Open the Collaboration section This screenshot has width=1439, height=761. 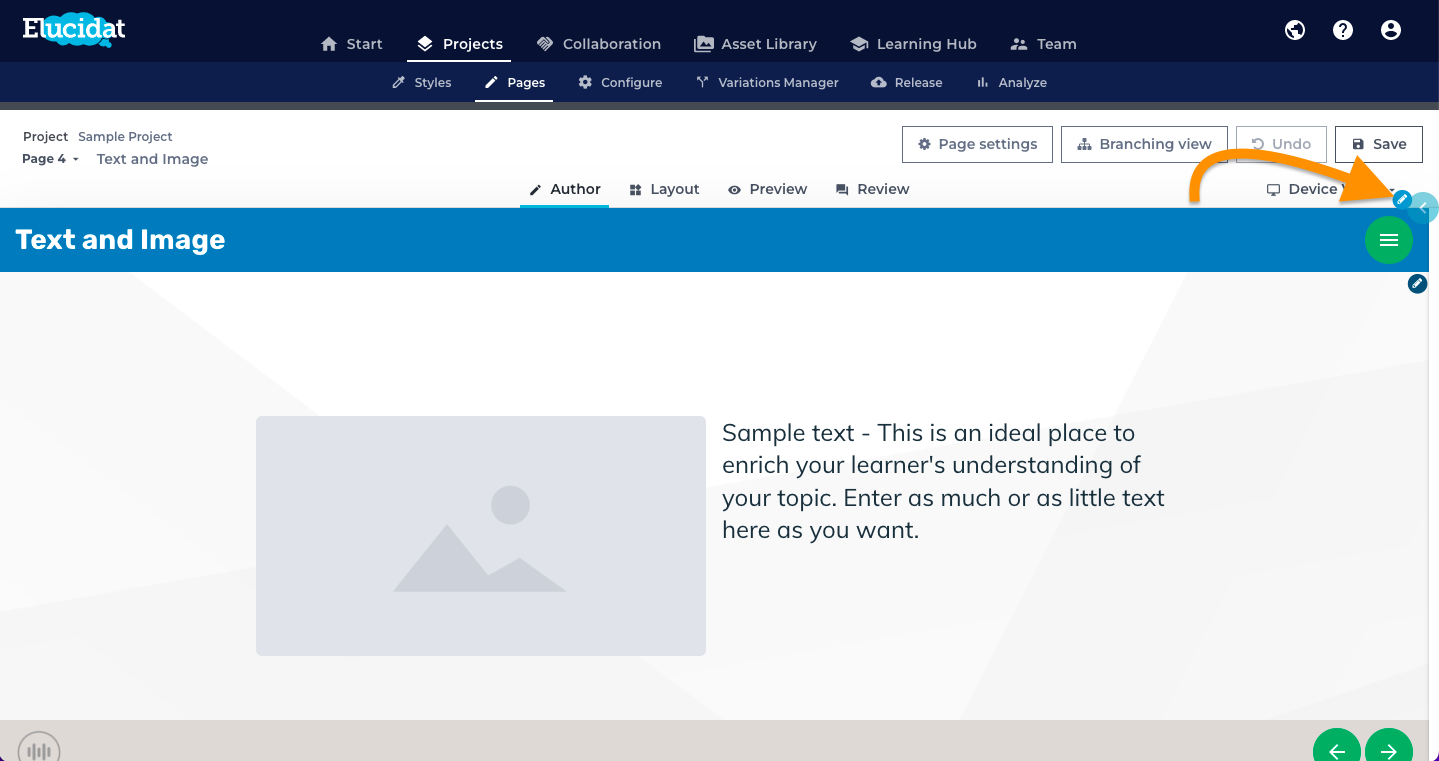599,44
